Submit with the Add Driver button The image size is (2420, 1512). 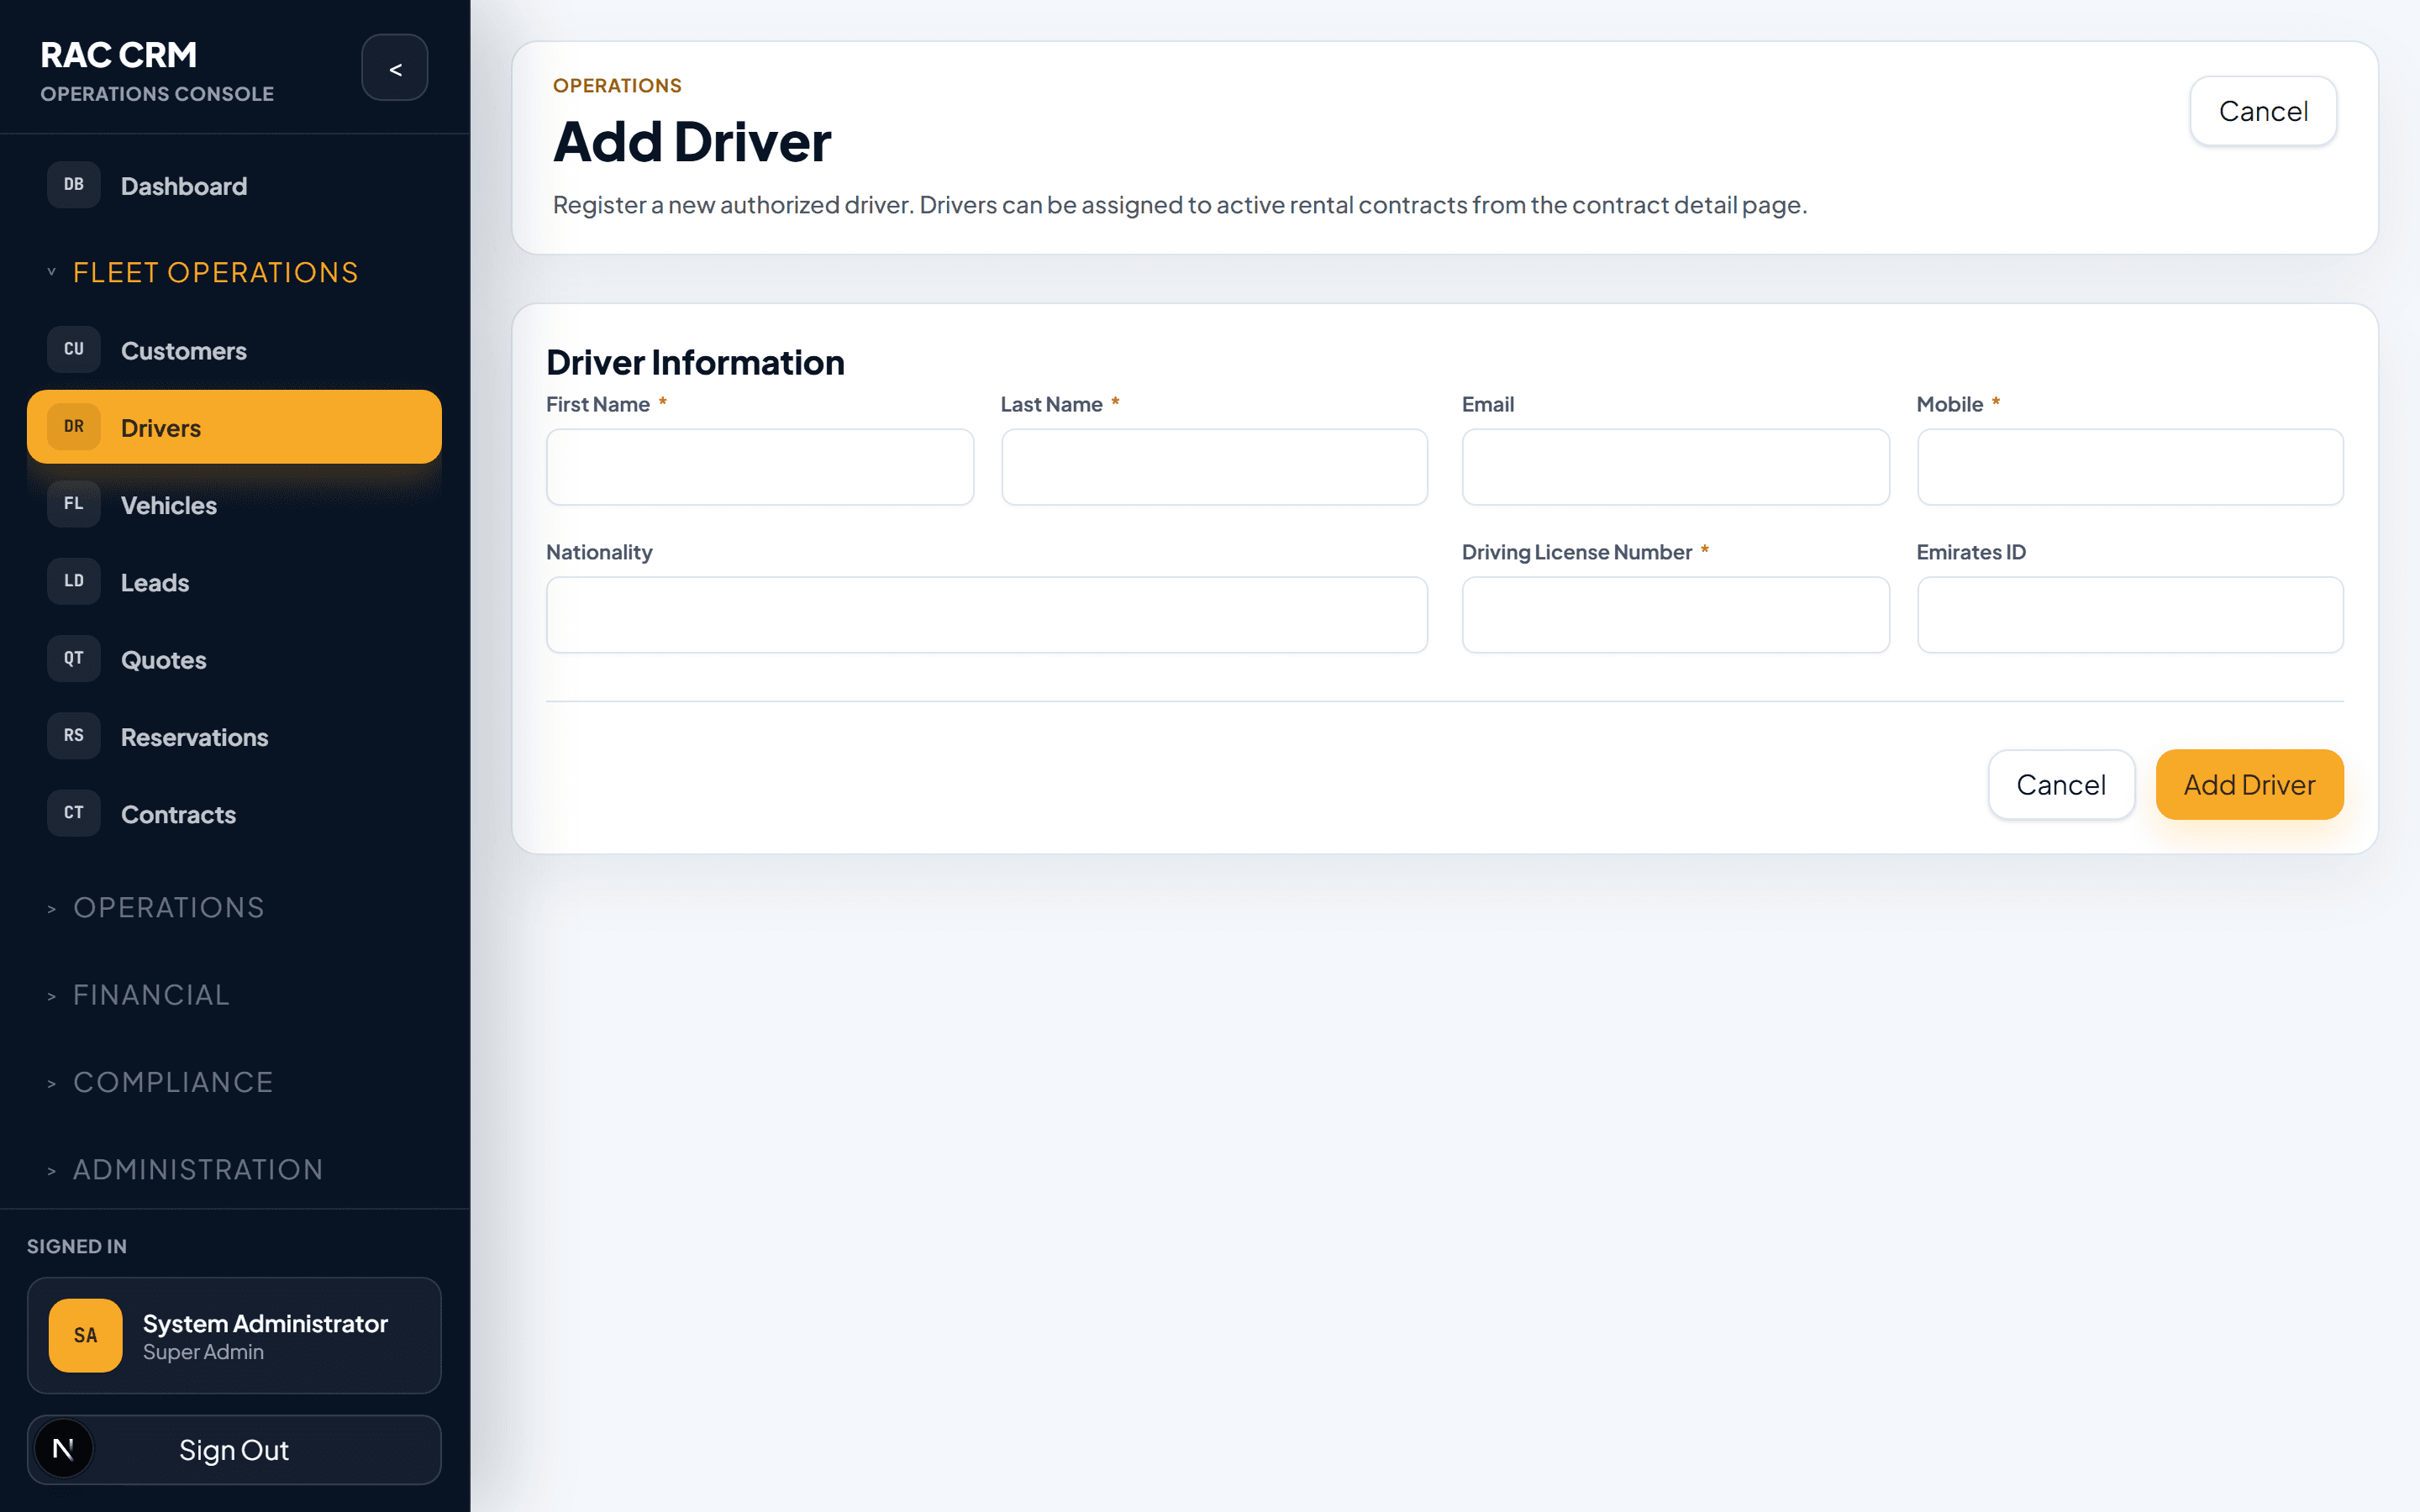point(2249,785)
